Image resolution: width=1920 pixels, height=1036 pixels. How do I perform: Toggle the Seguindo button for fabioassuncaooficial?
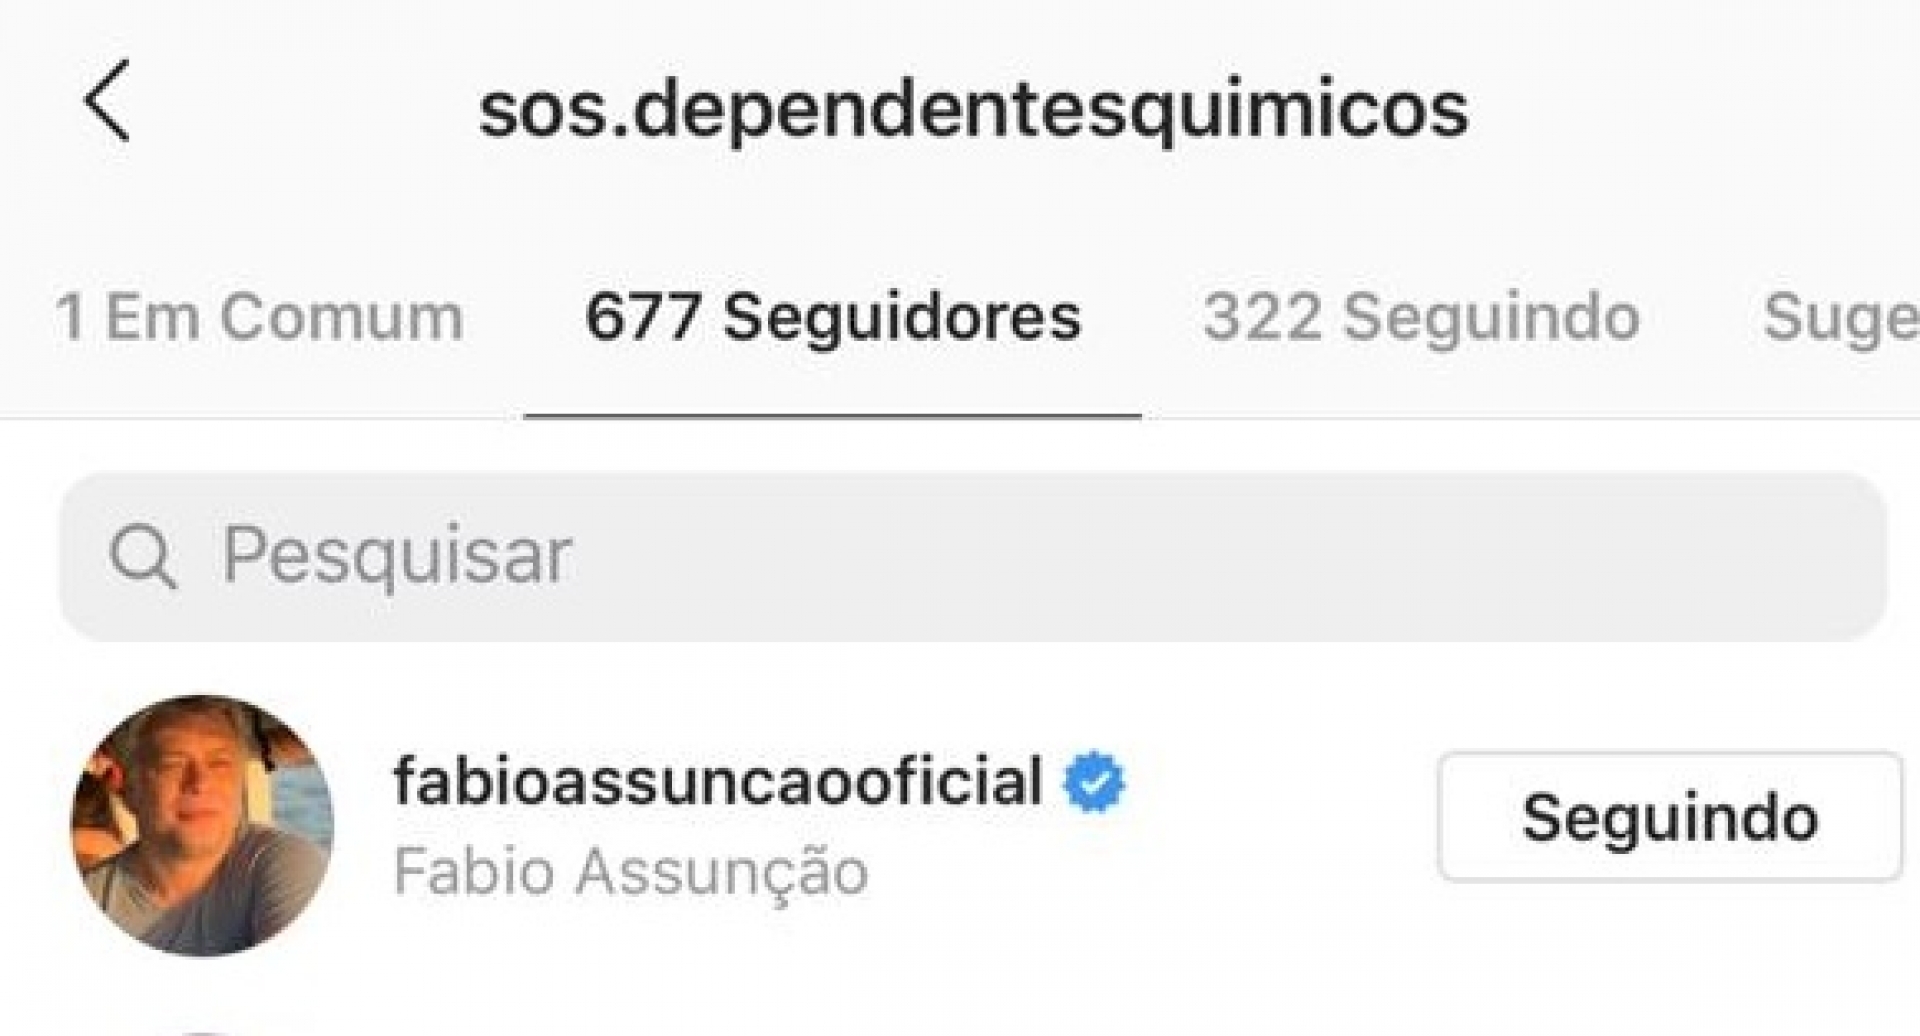pyautogui.click(x=1670, y=817)
